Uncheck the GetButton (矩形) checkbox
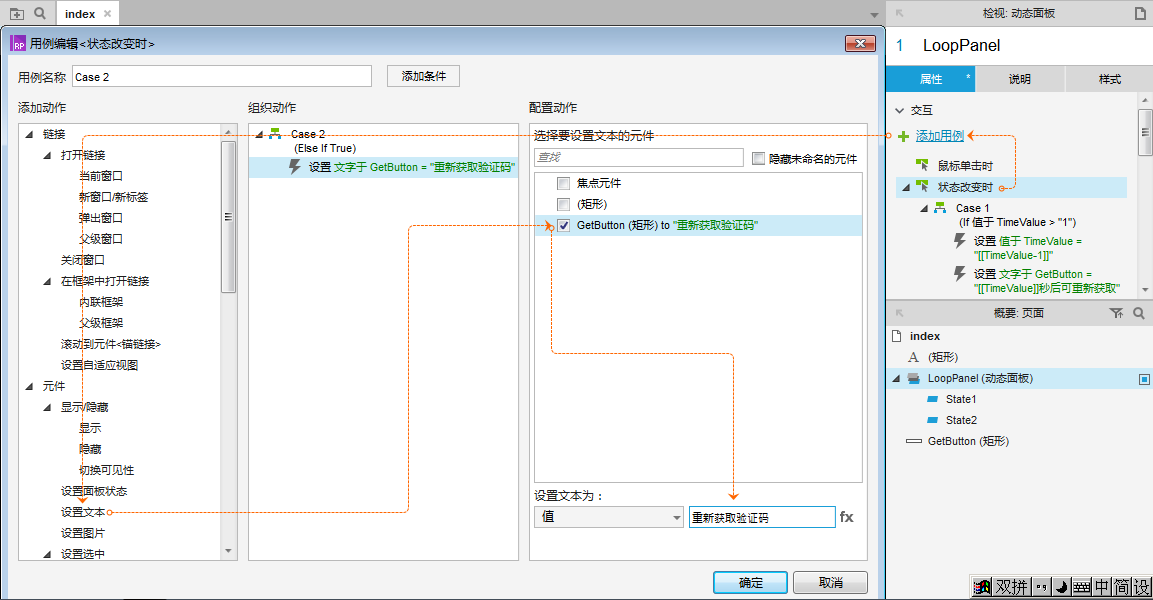Screen dimensions: 1153x600 point(564,226)
